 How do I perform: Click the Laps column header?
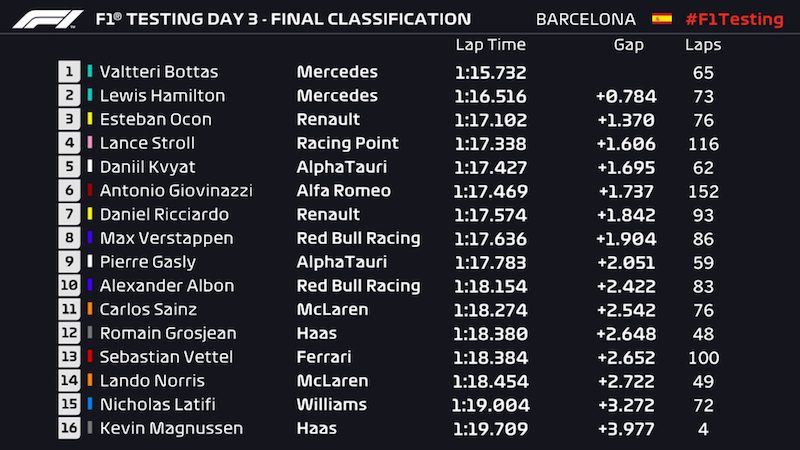pyautogui.click(x=703, y=45)
